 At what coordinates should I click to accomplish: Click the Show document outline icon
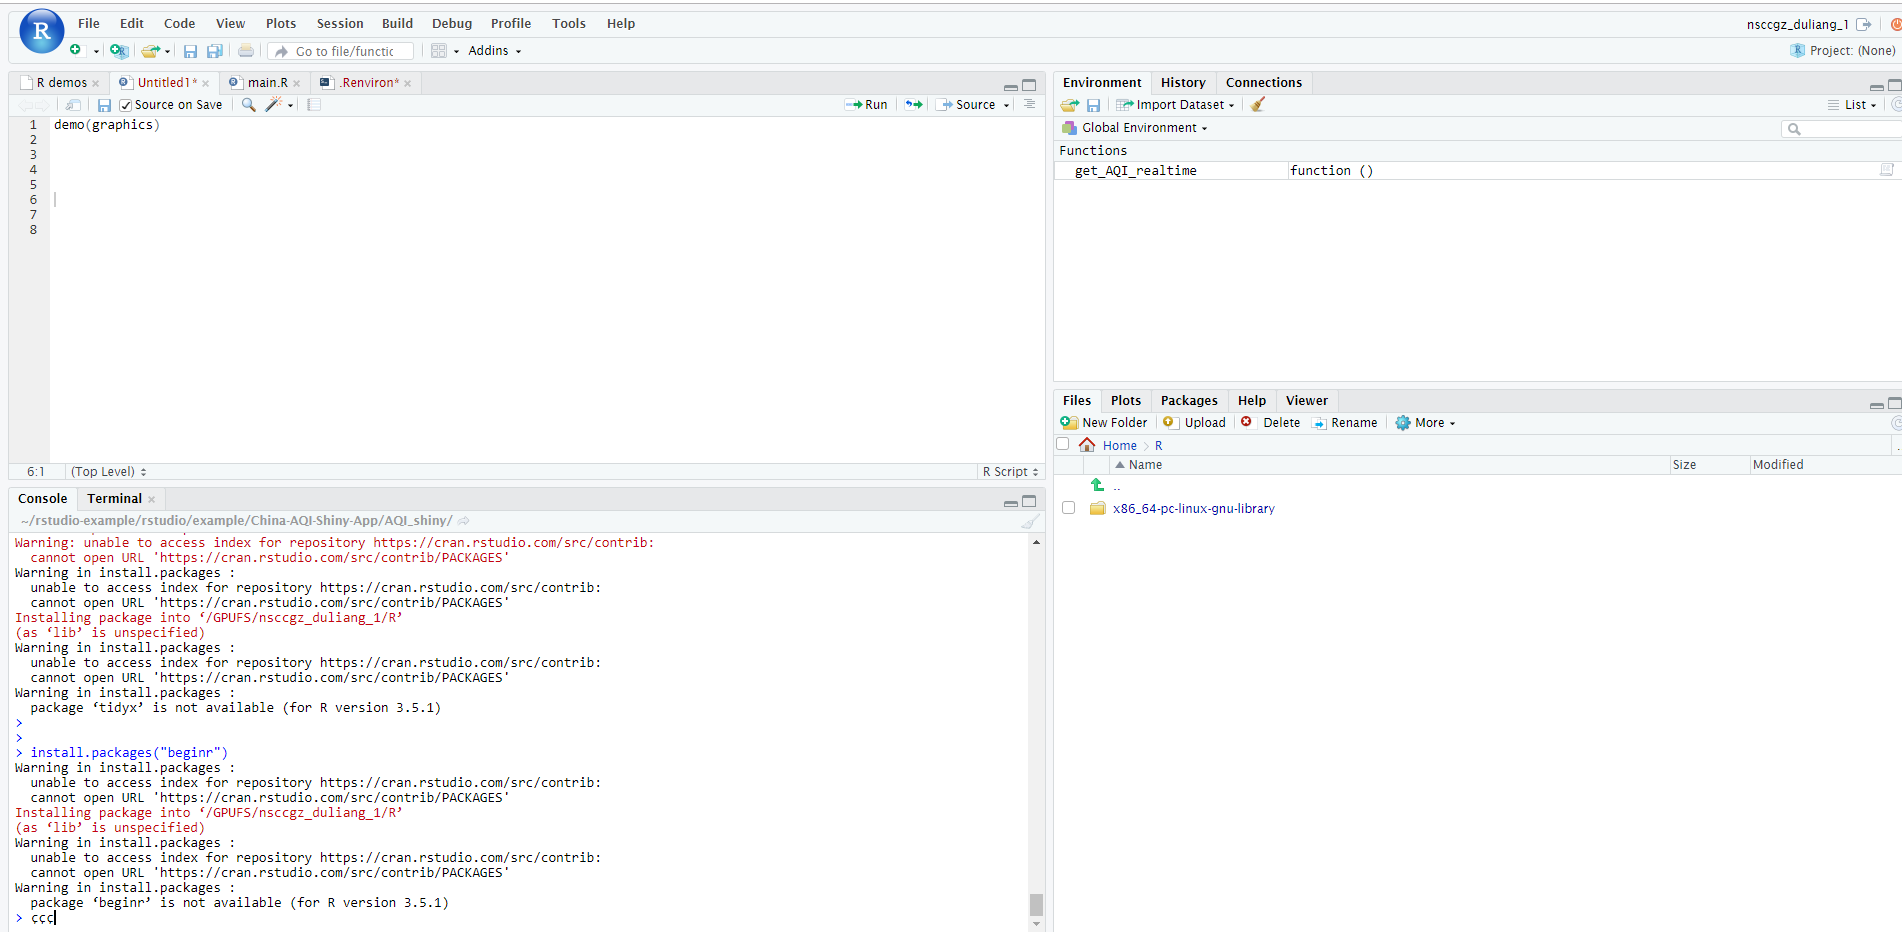(x=1029, y=105)
